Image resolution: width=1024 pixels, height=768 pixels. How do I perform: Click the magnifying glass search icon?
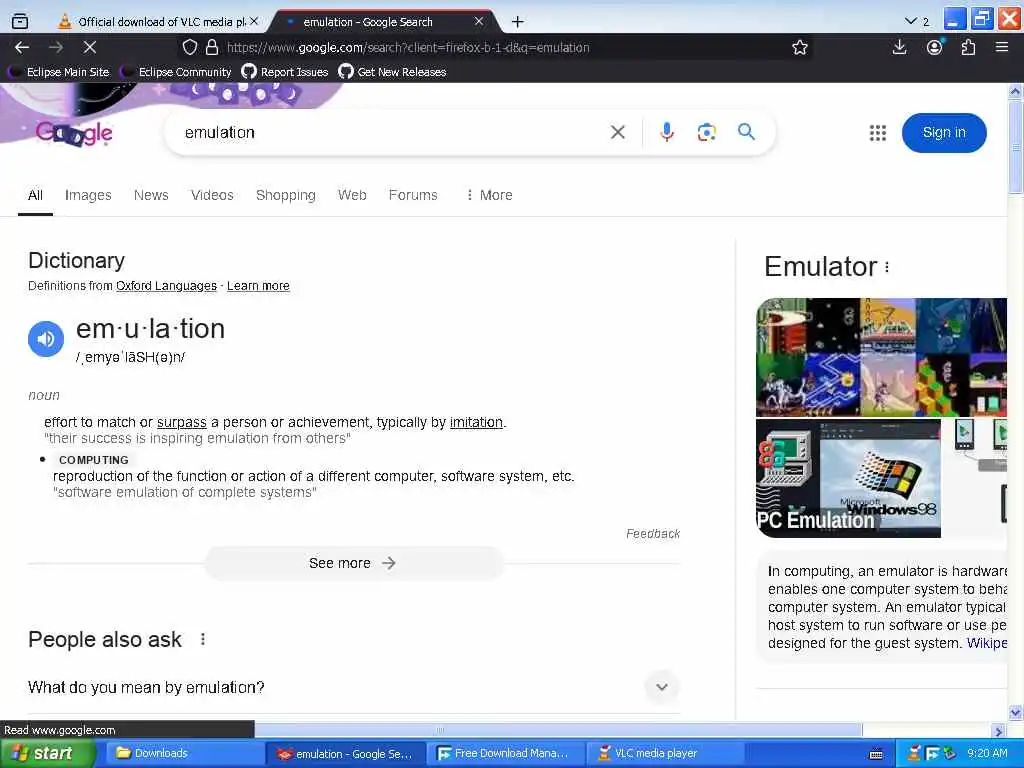(x=746, y=132)
